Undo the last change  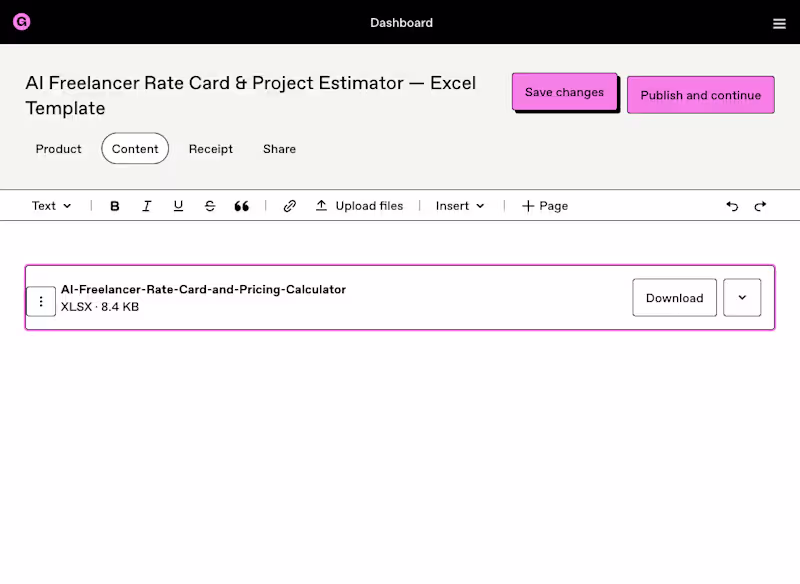pyautogui.click(x=732, y=205)
